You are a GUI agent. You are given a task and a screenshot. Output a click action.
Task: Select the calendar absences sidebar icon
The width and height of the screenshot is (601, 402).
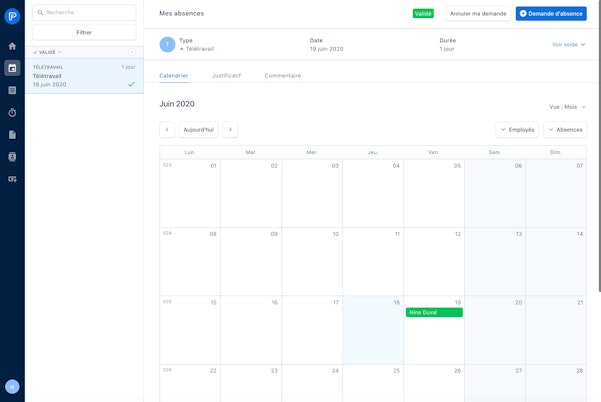pyautogui.click(x=12, y=68)
